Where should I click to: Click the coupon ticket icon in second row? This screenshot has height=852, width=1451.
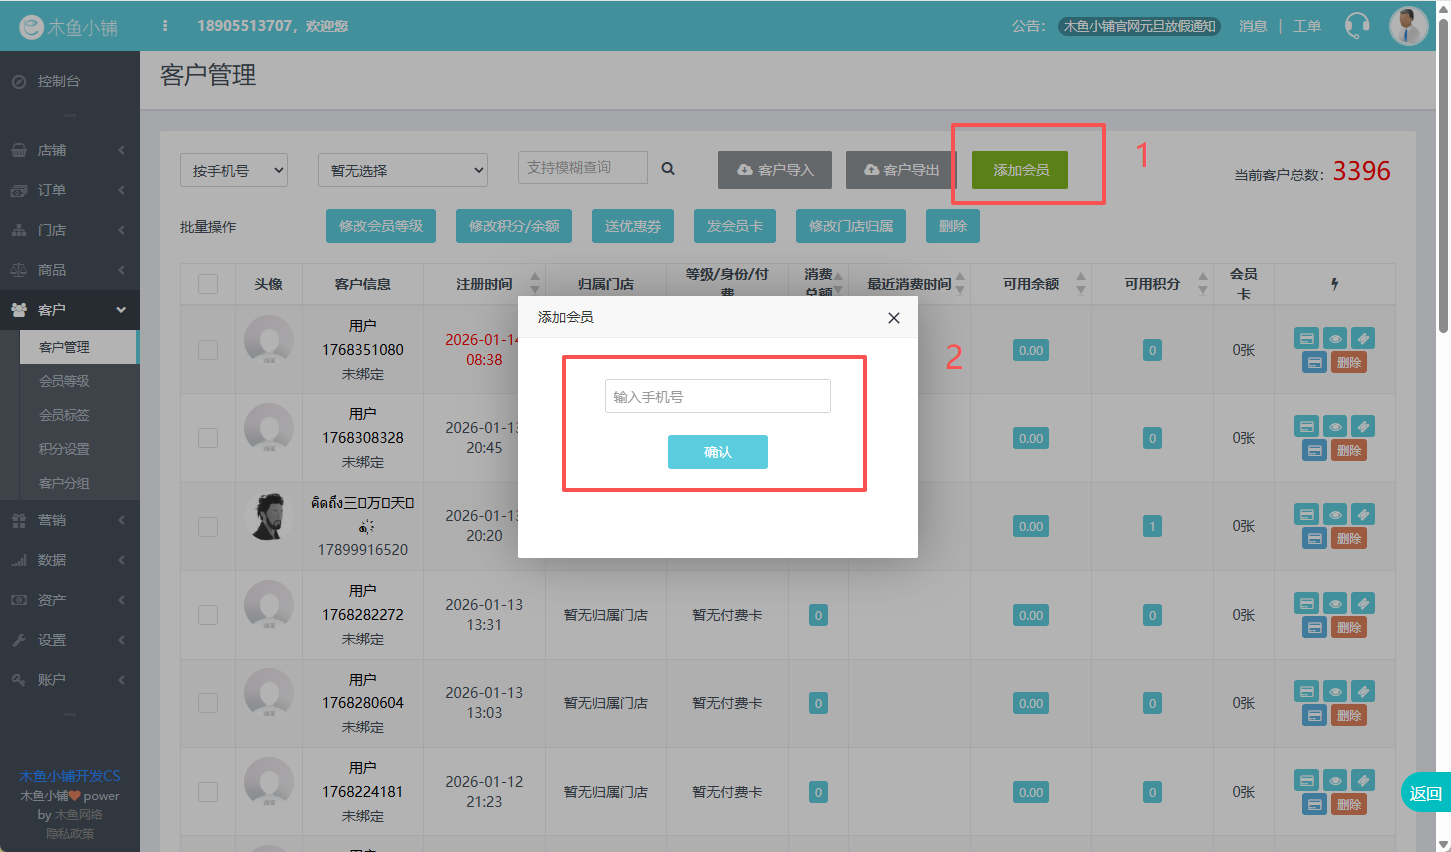point(1362,427)
